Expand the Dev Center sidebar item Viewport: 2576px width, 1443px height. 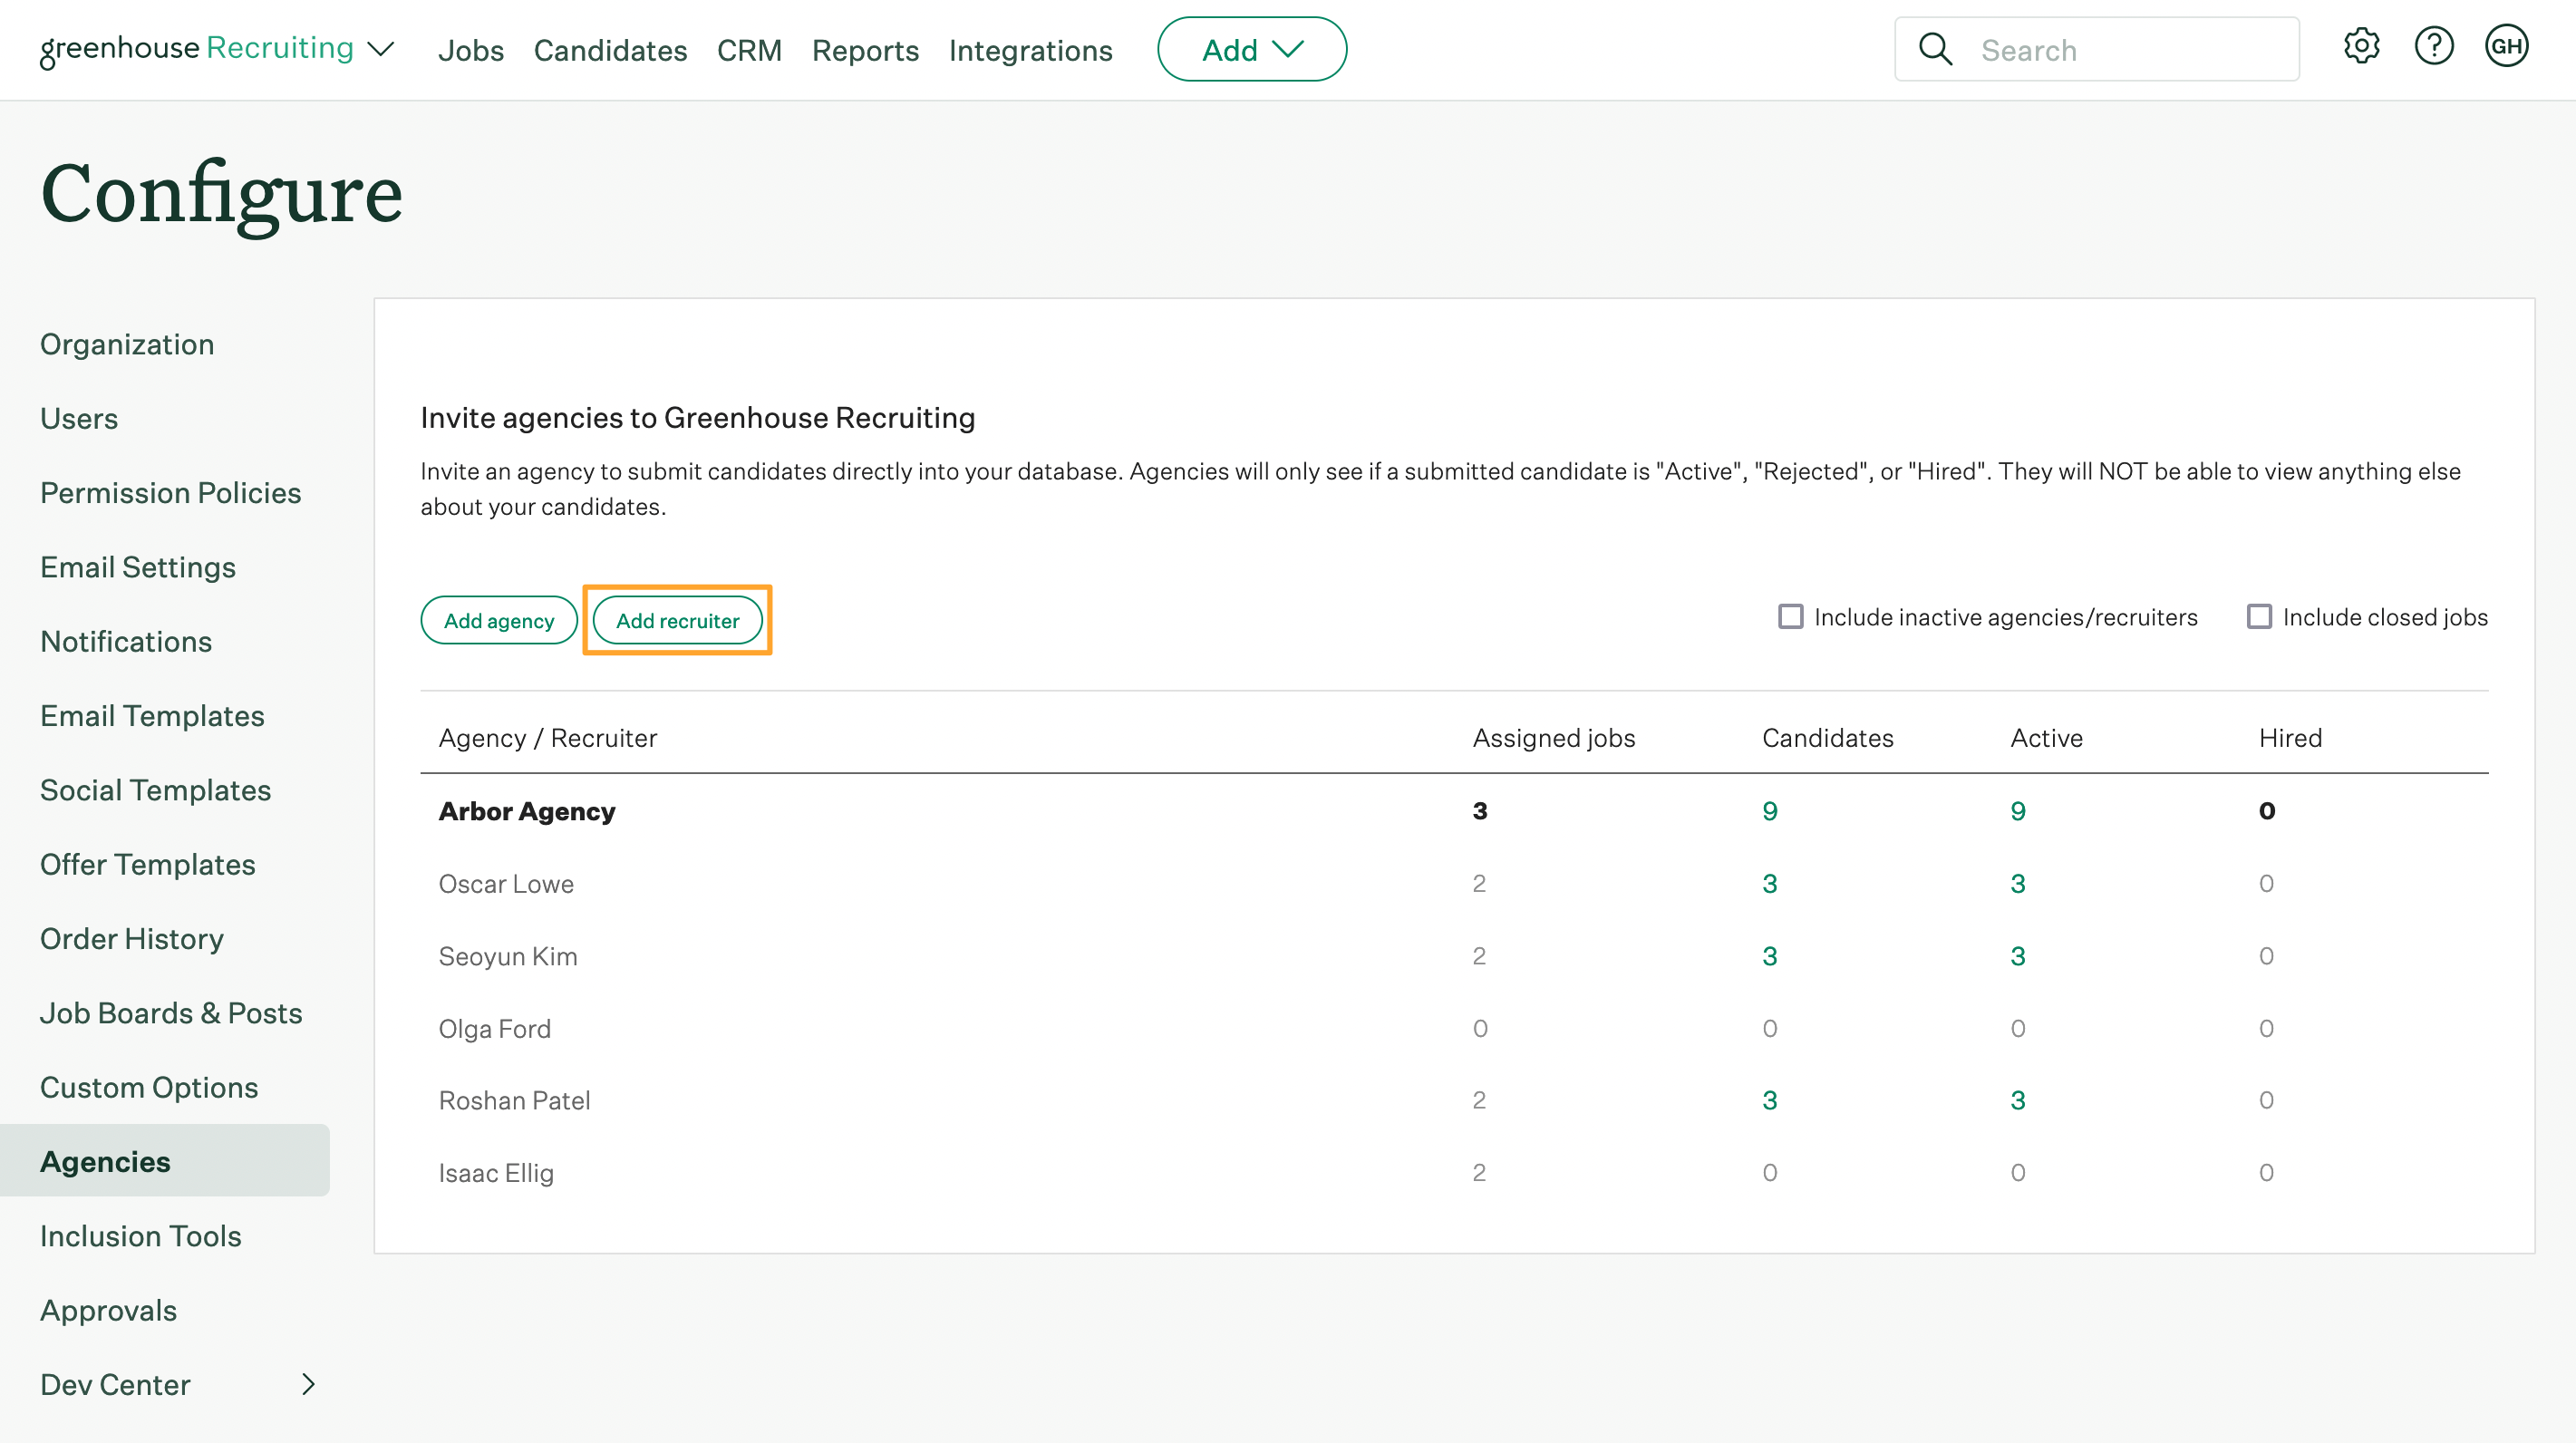[306, 1385]
